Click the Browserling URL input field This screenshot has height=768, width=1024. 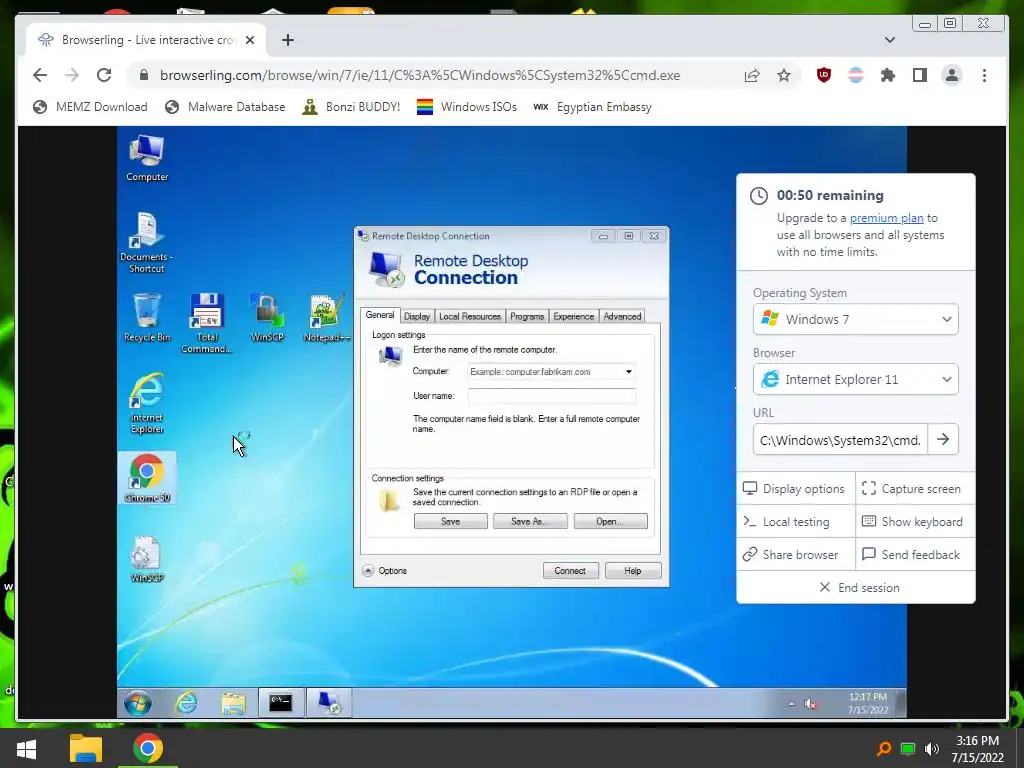coord(840,440)
